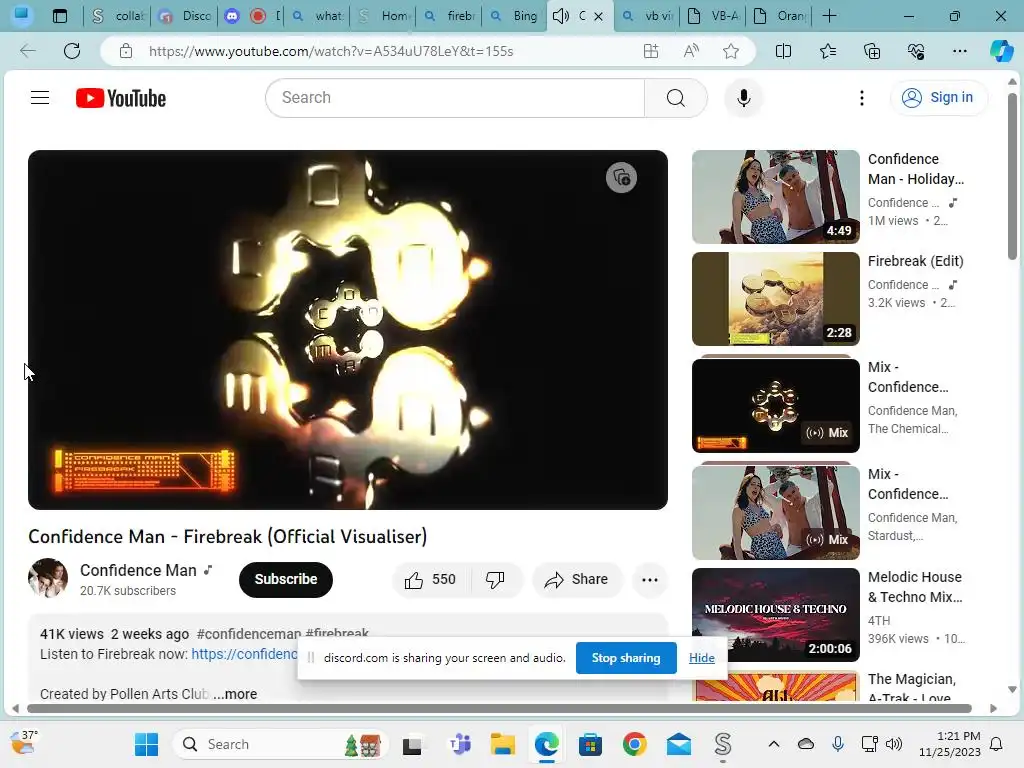Open the notification bell
Viewport: 1024px width, 768px height.
pos(997,744)
